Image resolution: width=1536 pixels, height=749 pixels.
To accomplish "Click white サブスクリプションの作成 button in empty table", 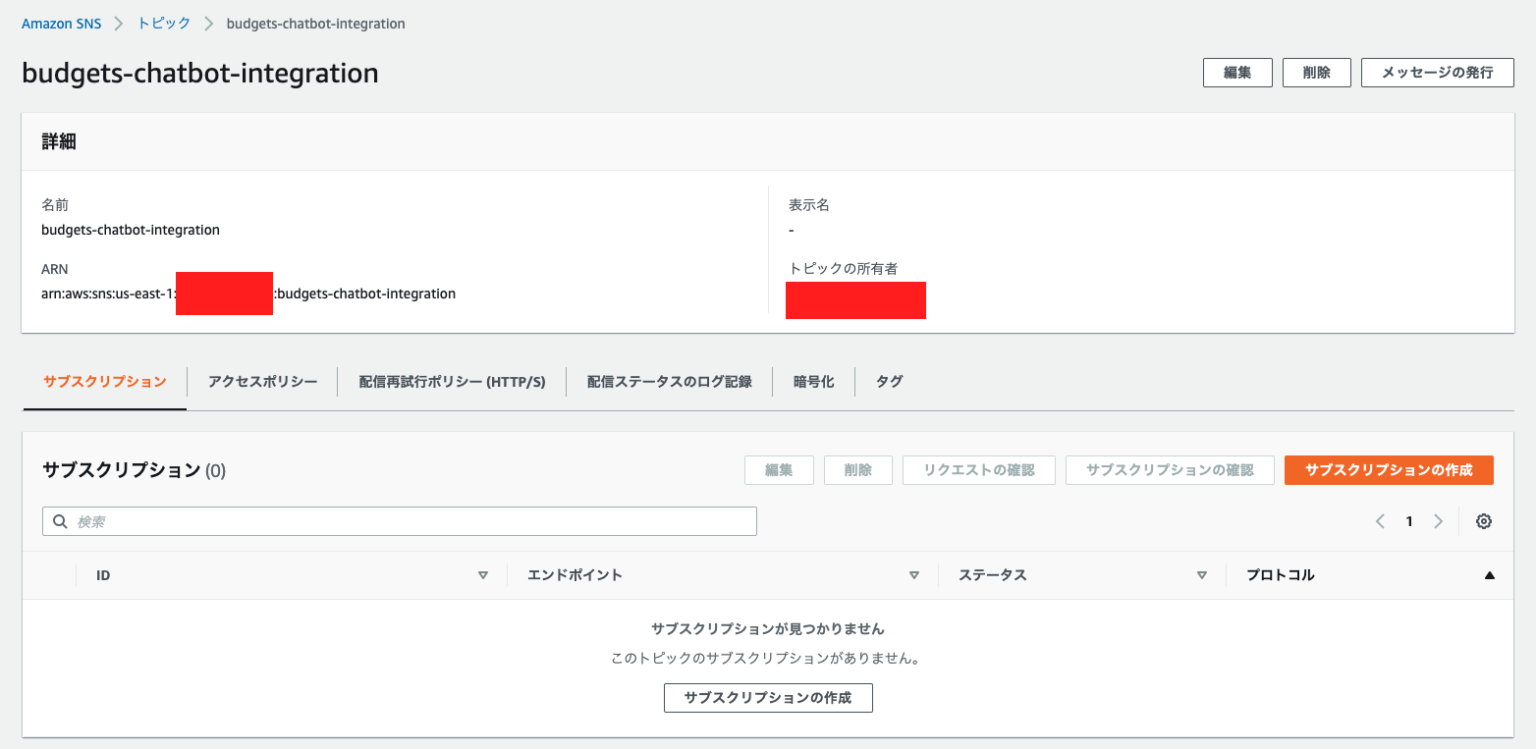I will pos(768,698).
